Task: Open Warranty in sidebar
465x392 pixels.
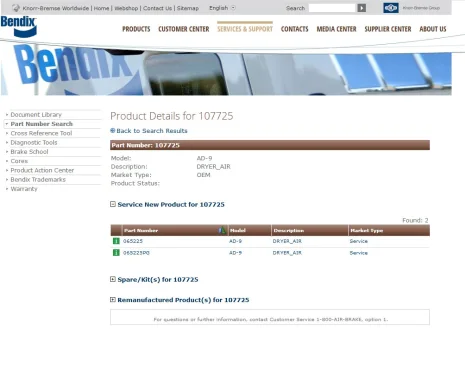Action: pyautogui.click(x=24, y=189)
